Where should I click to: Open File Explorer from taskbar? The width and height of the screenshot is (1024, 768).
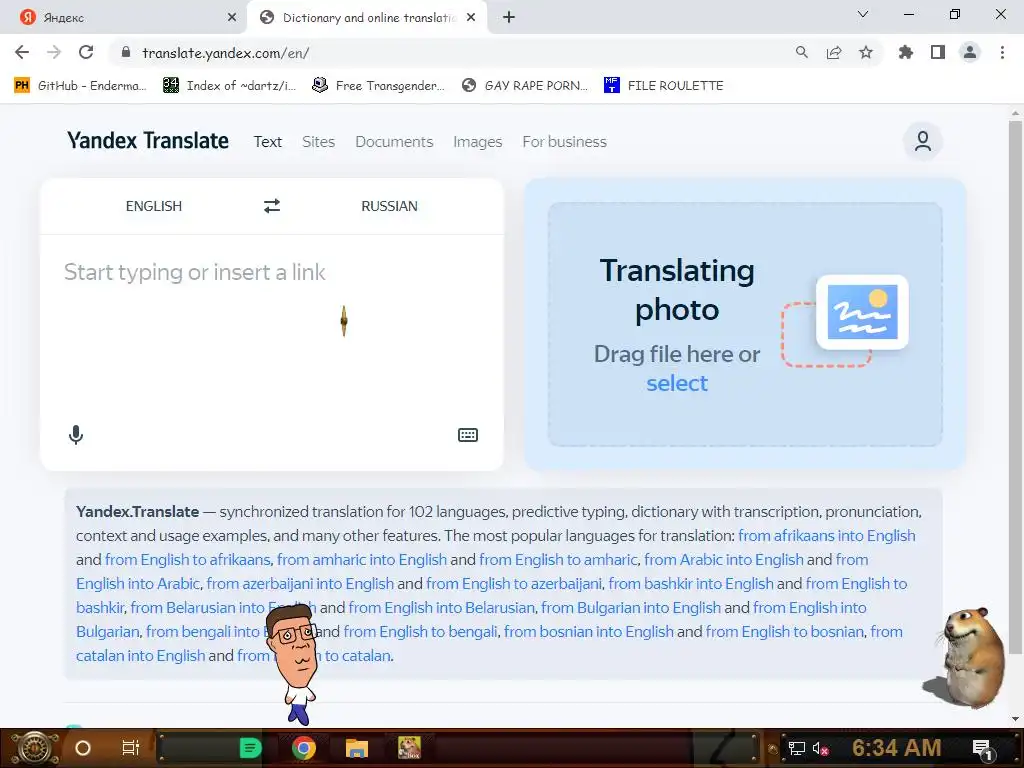pyautogui.click(x=357, y=748)
